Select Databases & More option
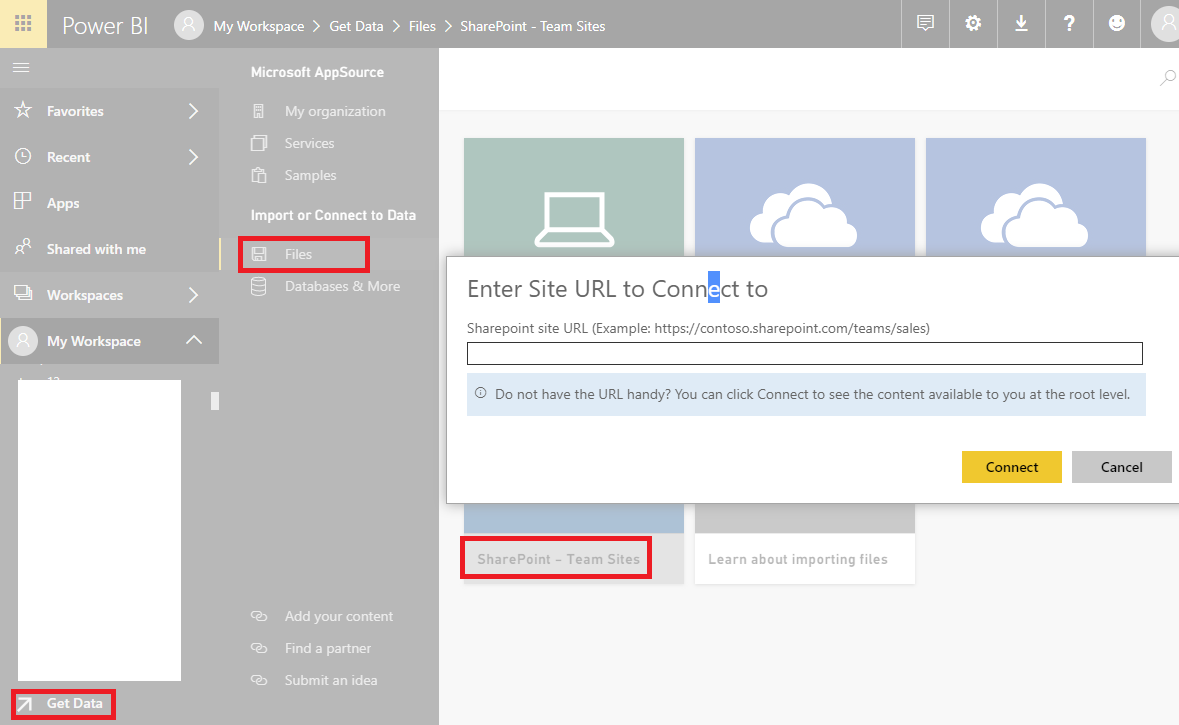The height and width of the screenshot is (725, 1179). coord(342,287)
